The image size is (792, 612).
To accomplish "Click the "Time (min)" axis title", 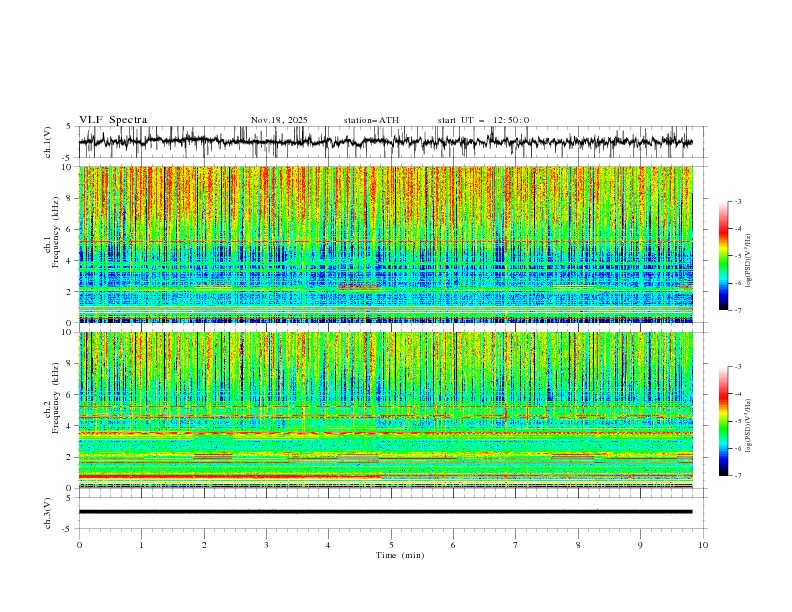I will (400, 555).
